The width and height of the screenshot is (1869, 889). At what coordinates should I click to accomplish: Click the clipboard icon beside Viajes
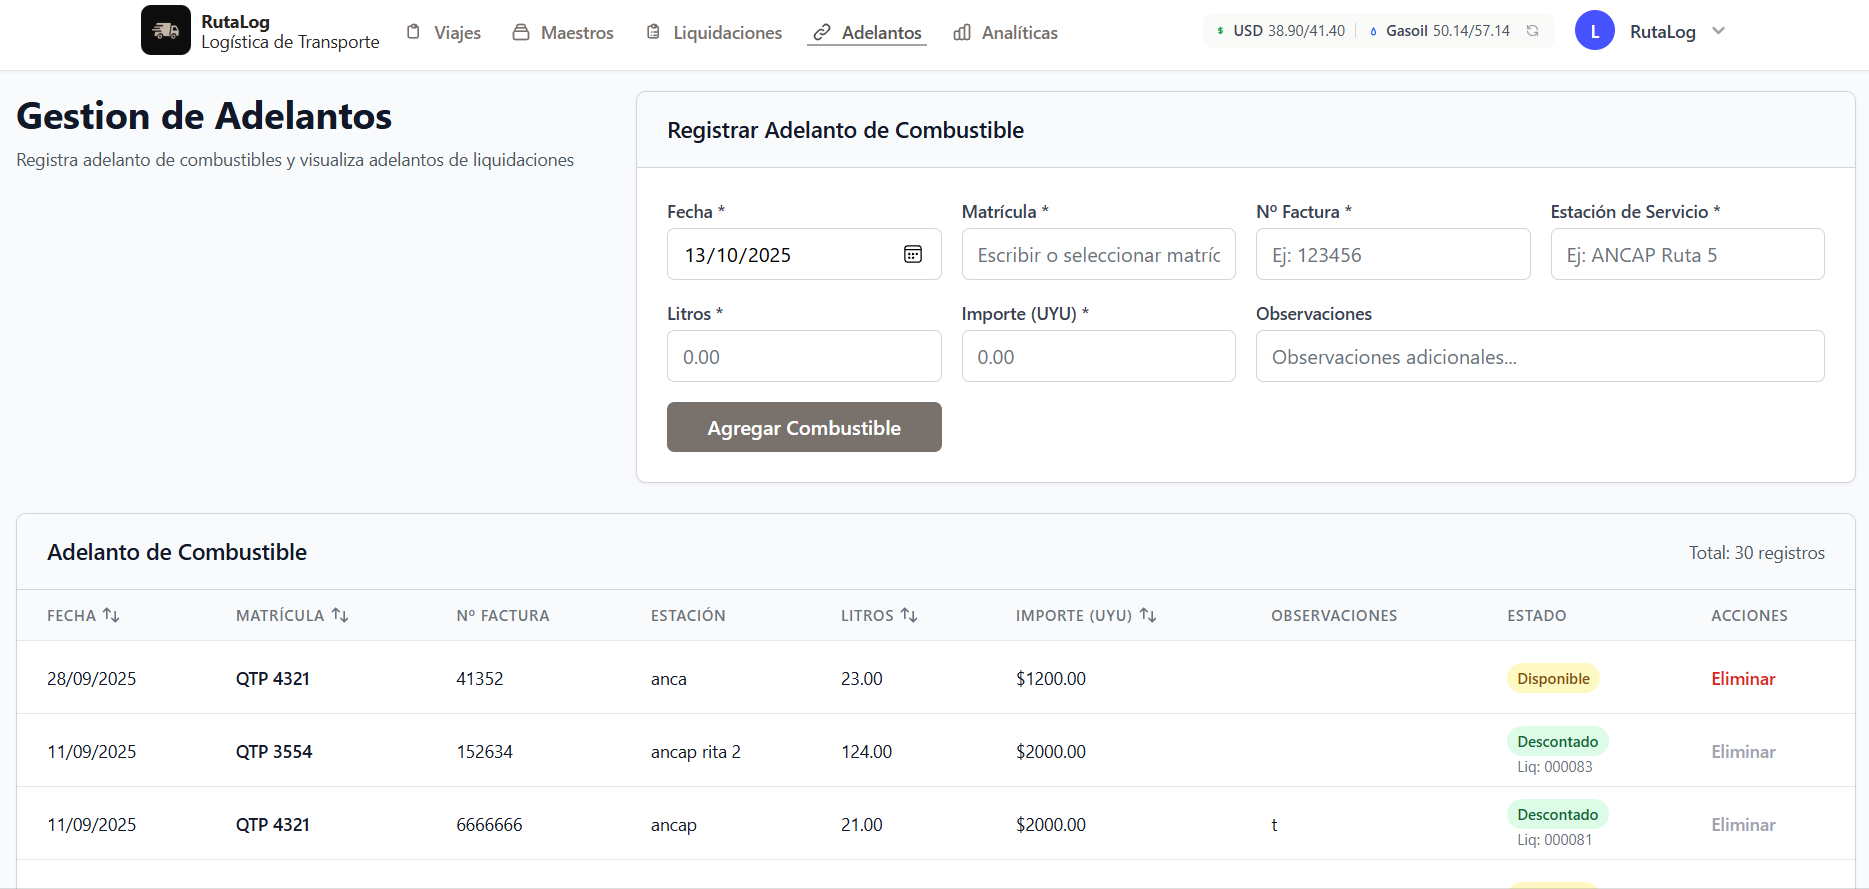tap(414, 32)
